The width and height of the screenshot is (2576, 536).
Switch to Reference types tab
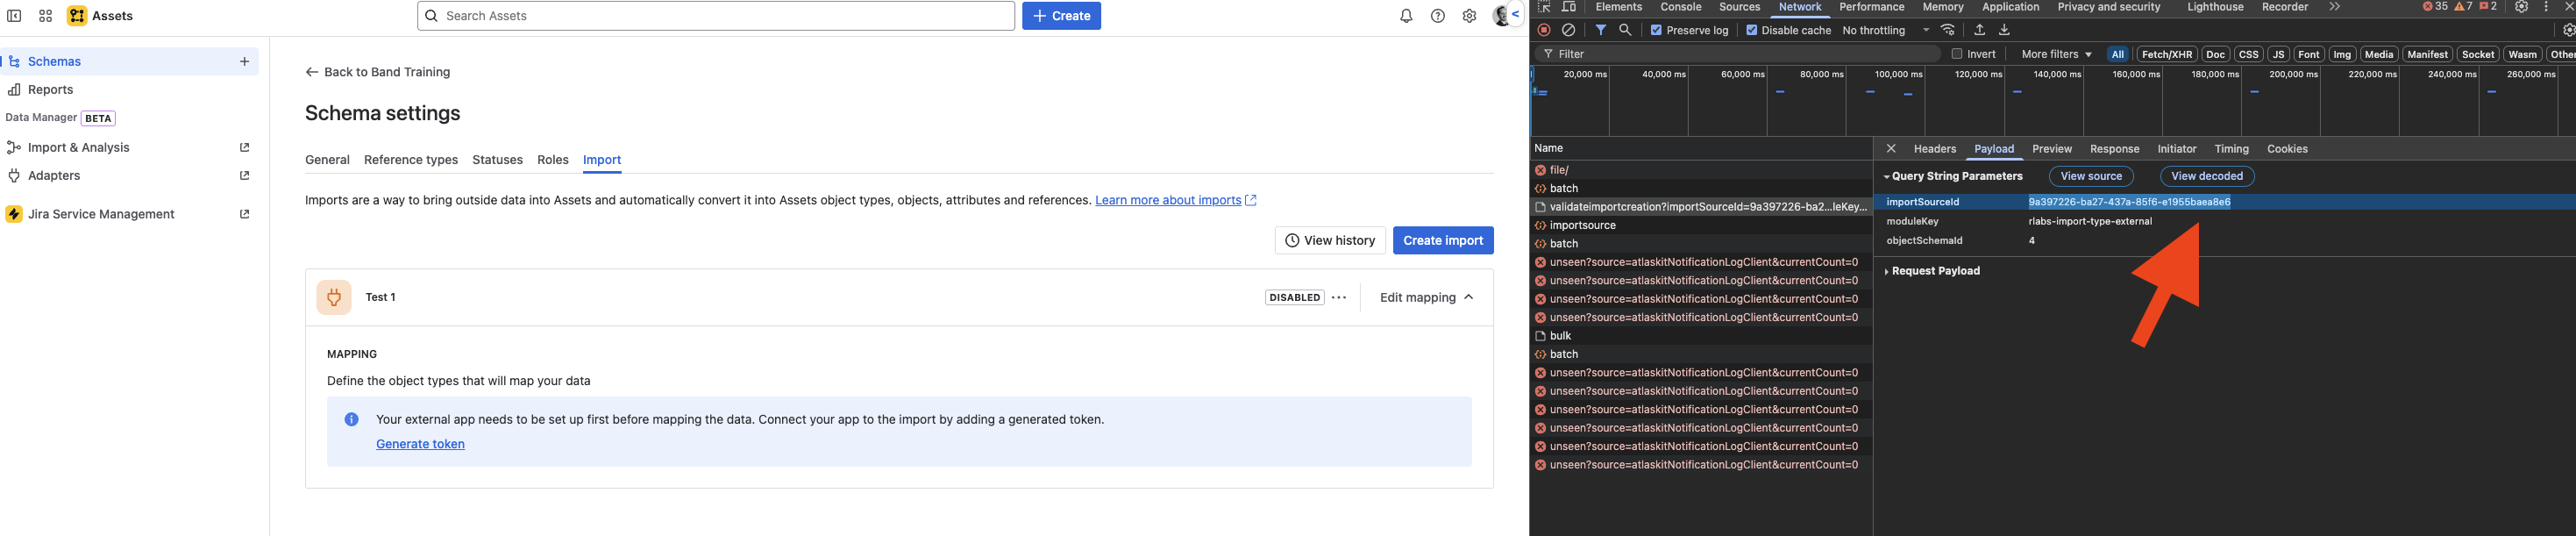click(x=411, y=160)
